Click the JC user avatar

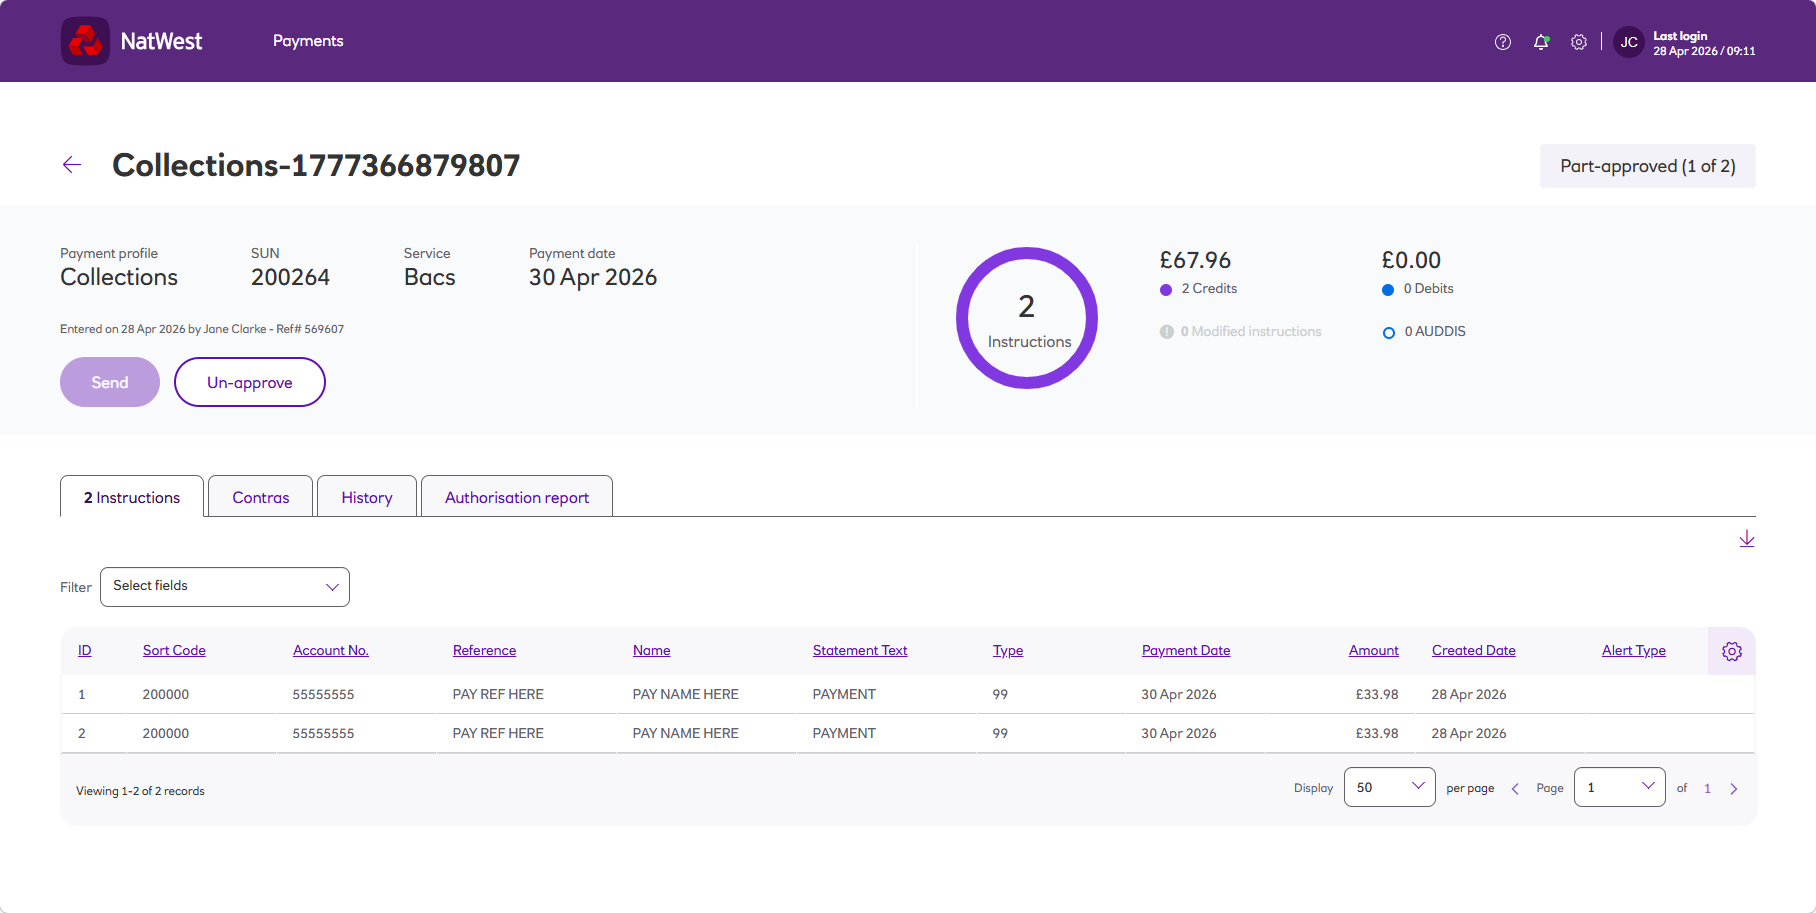point(1629,42)
